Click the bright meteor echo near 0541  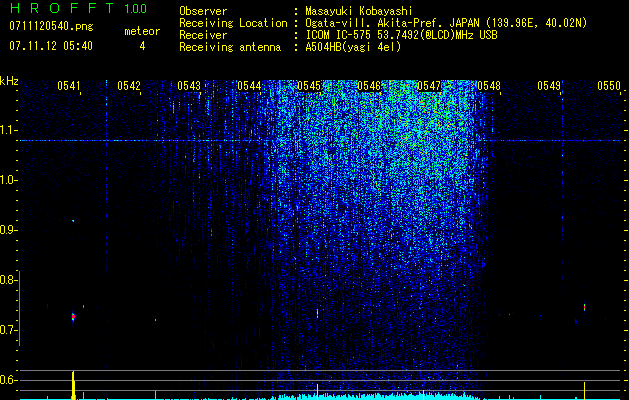click(x=73, y=317)
